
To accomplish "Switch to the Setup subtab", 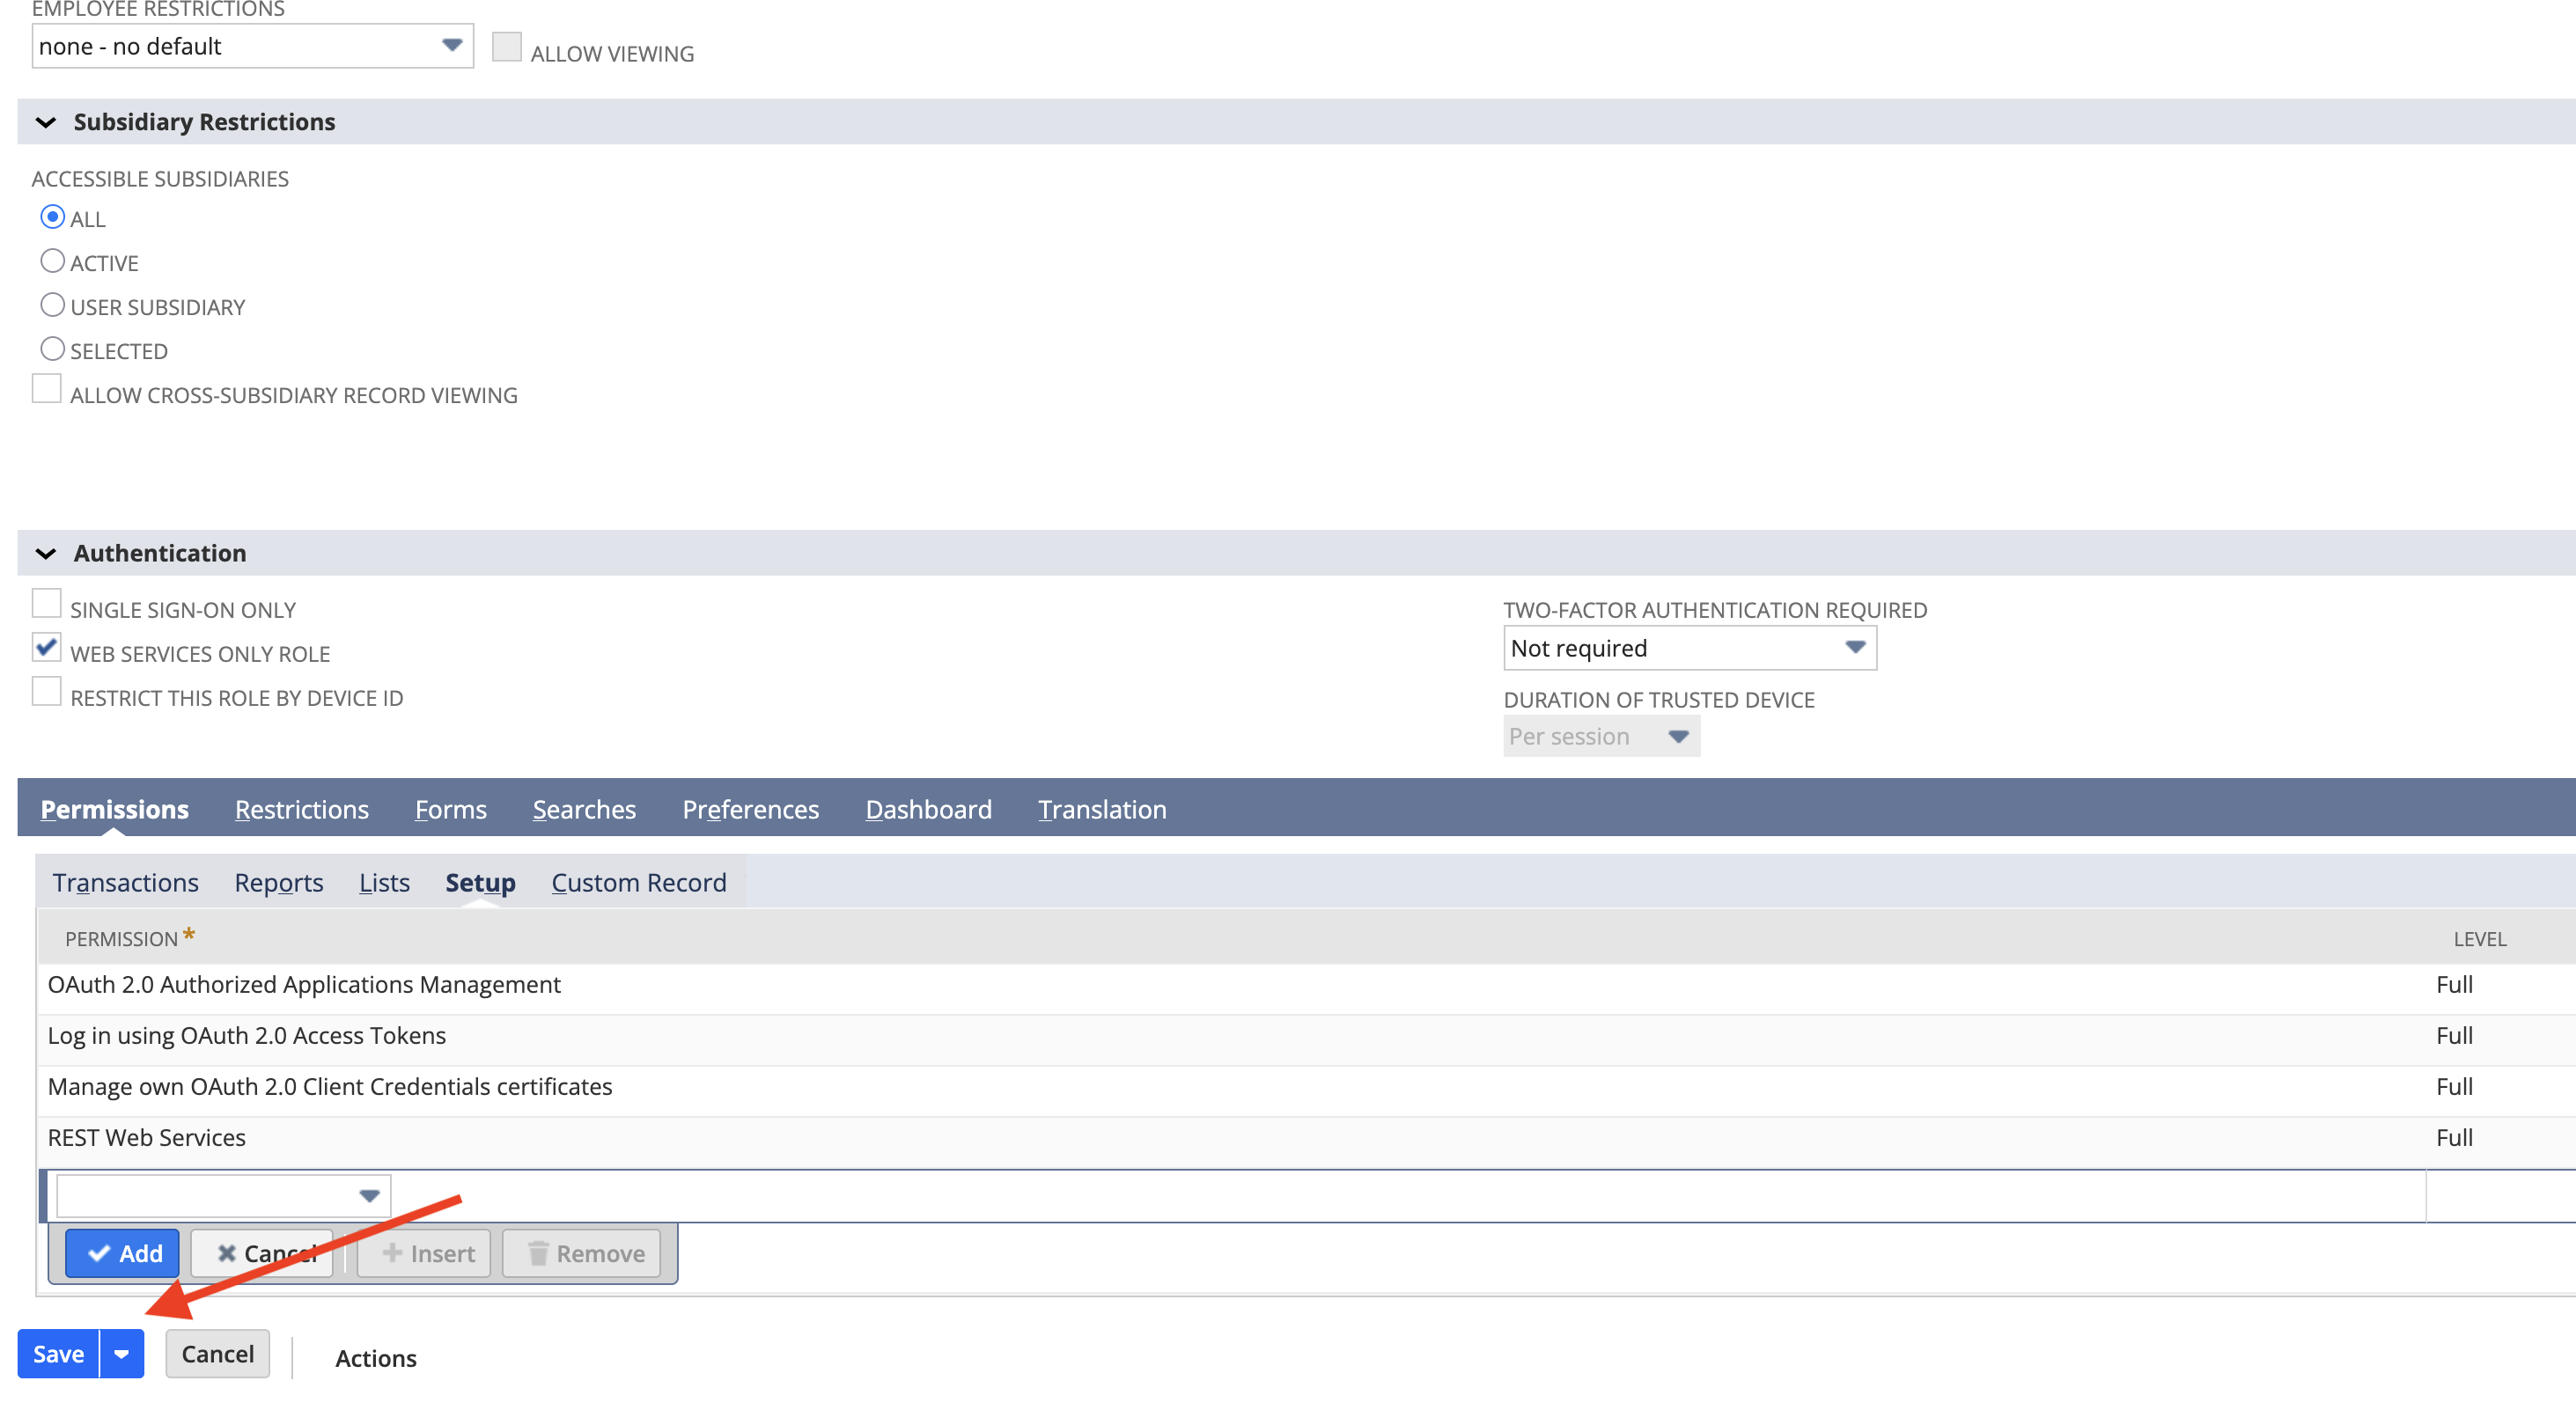I will click(480, 883).
